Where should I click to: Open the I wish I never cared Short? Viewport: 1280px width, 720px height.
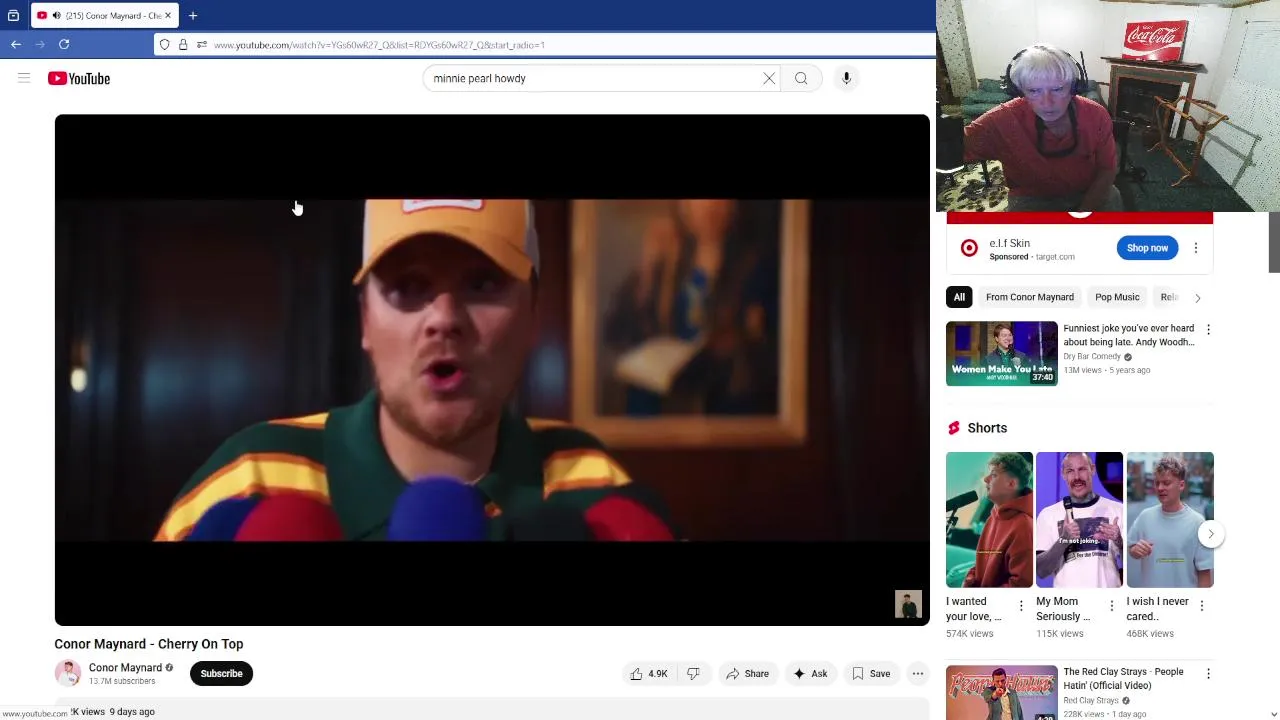pos(1170,520)
